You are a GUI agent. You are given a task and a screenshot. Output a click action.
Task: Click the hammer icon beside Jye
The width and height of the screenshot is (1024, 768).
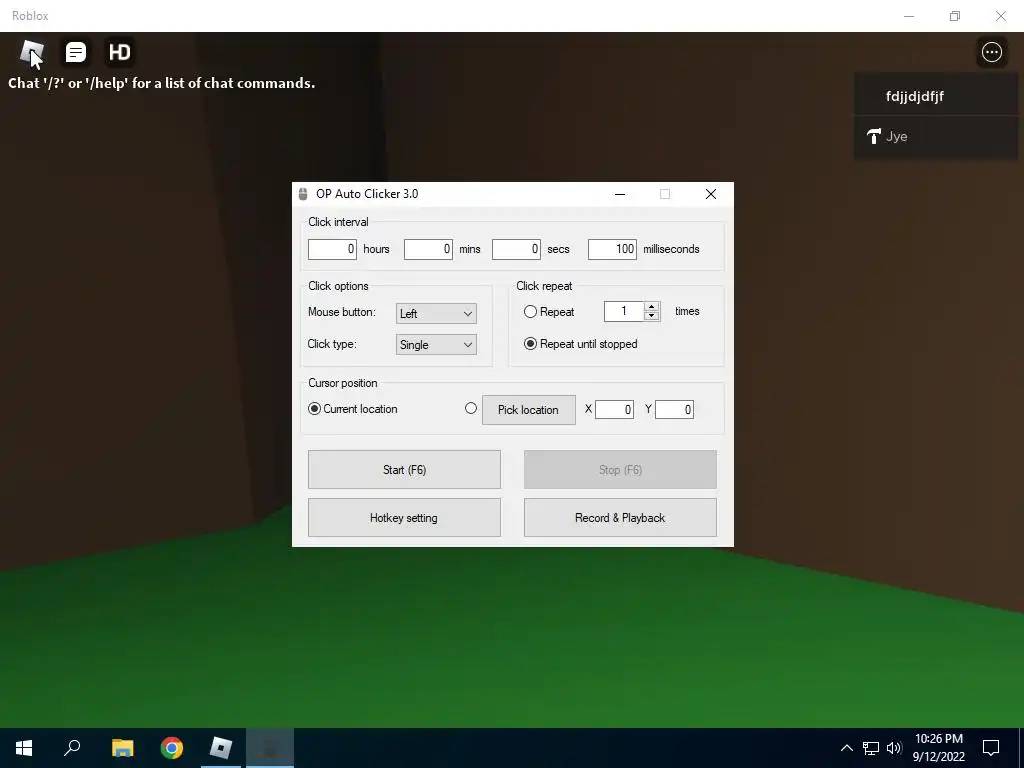pyautogui.click(x=874, y=136)
